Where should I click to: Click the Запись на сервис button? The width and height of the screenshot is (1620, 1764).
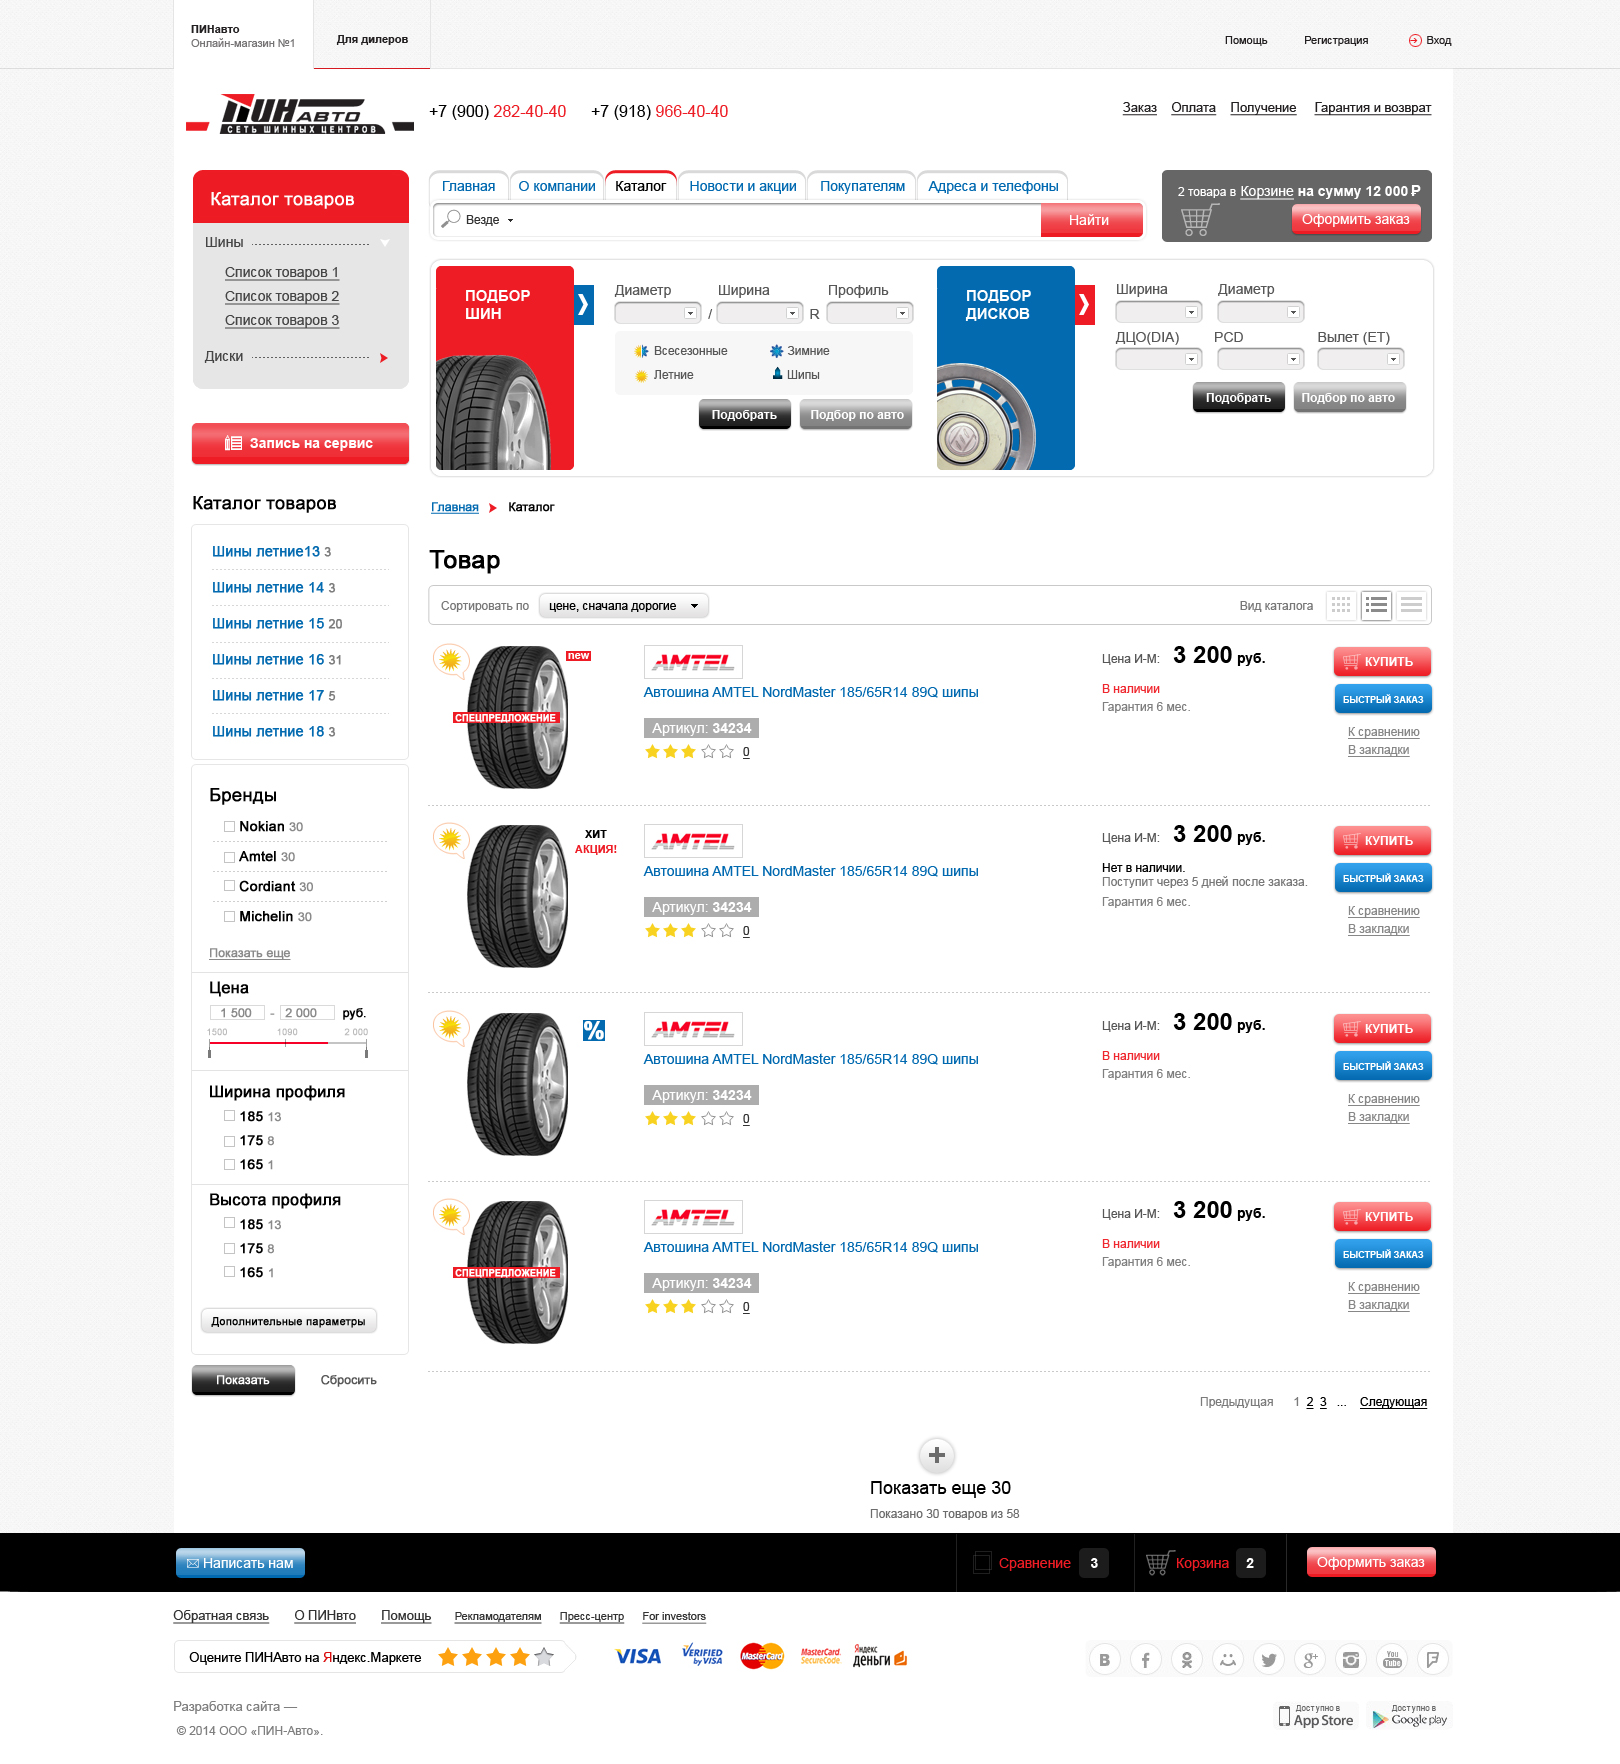point(300,443)
